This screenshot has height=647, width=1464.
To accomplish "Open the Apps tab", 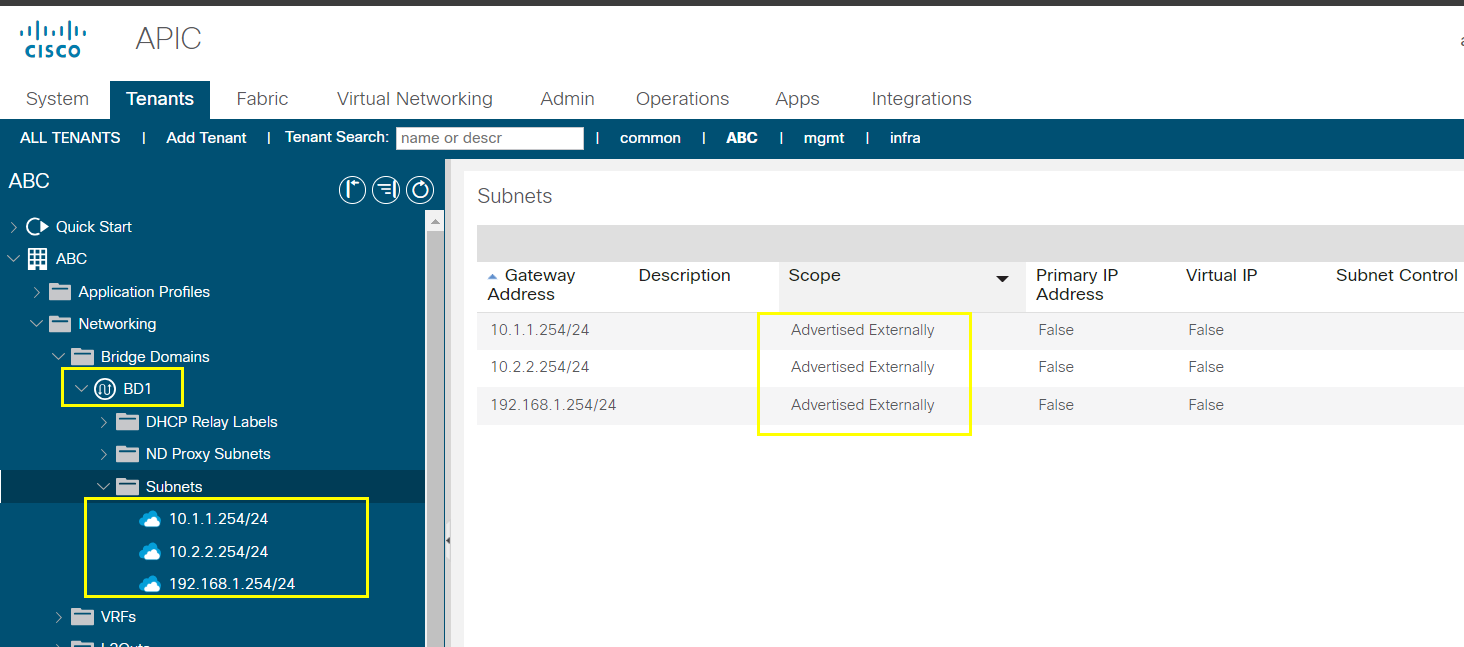I will click(x=797, y=99).
